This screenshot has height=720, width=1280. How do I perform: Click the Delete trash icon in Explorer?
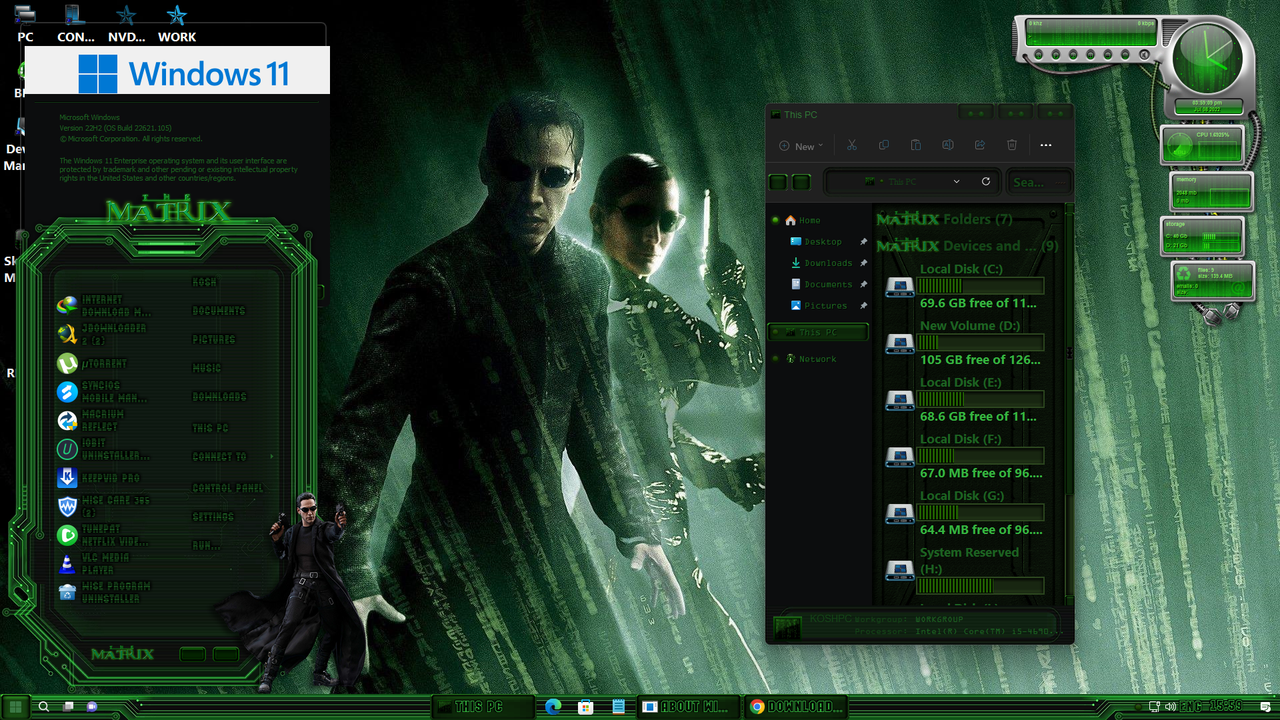1012,145
